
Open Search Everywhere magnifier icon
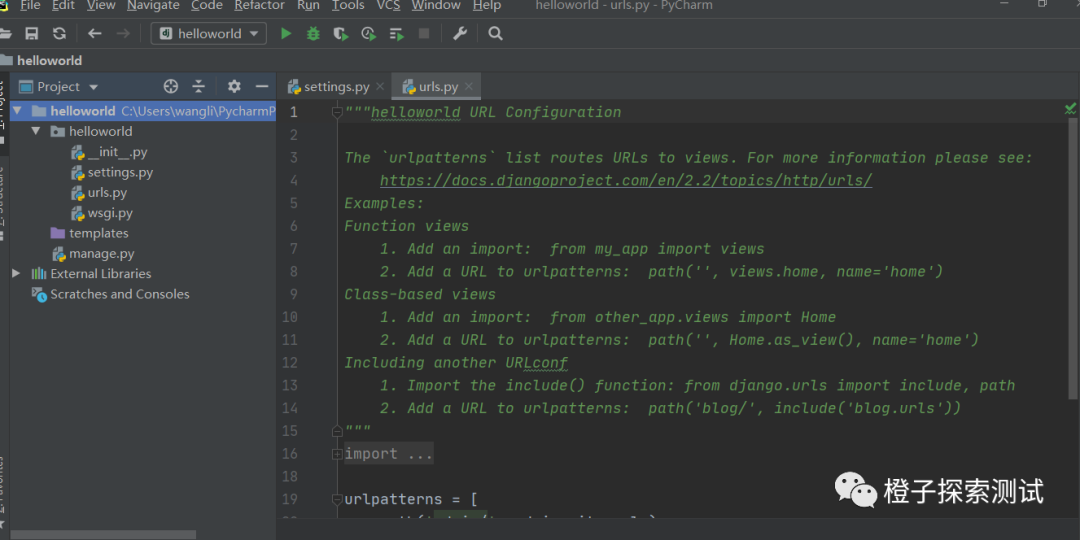point(495,33)
